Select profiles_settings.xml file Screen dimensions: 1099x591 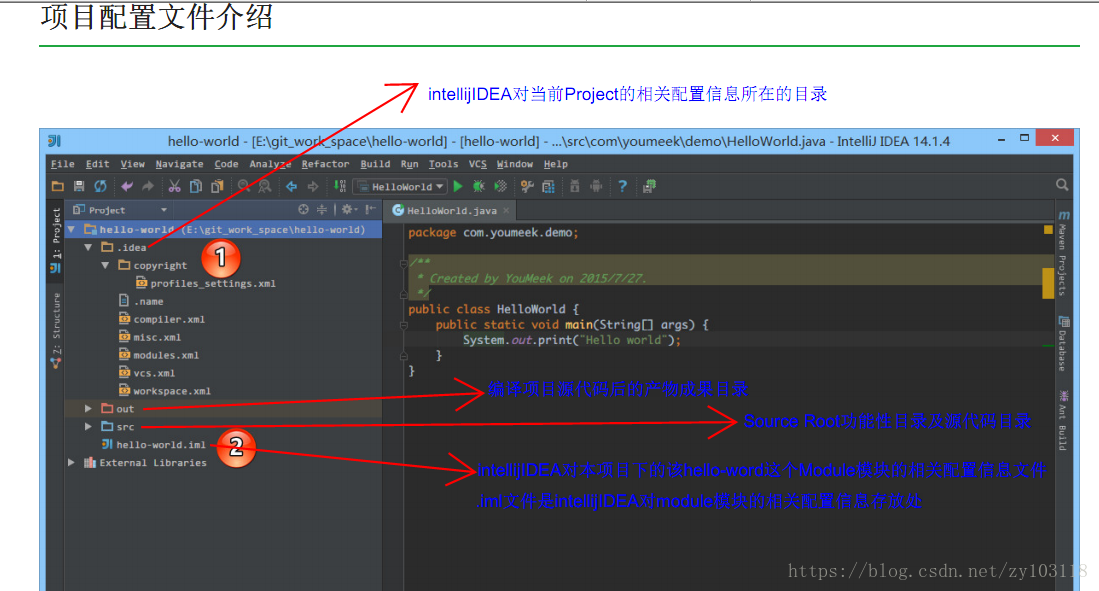click(x=205, y=283)
